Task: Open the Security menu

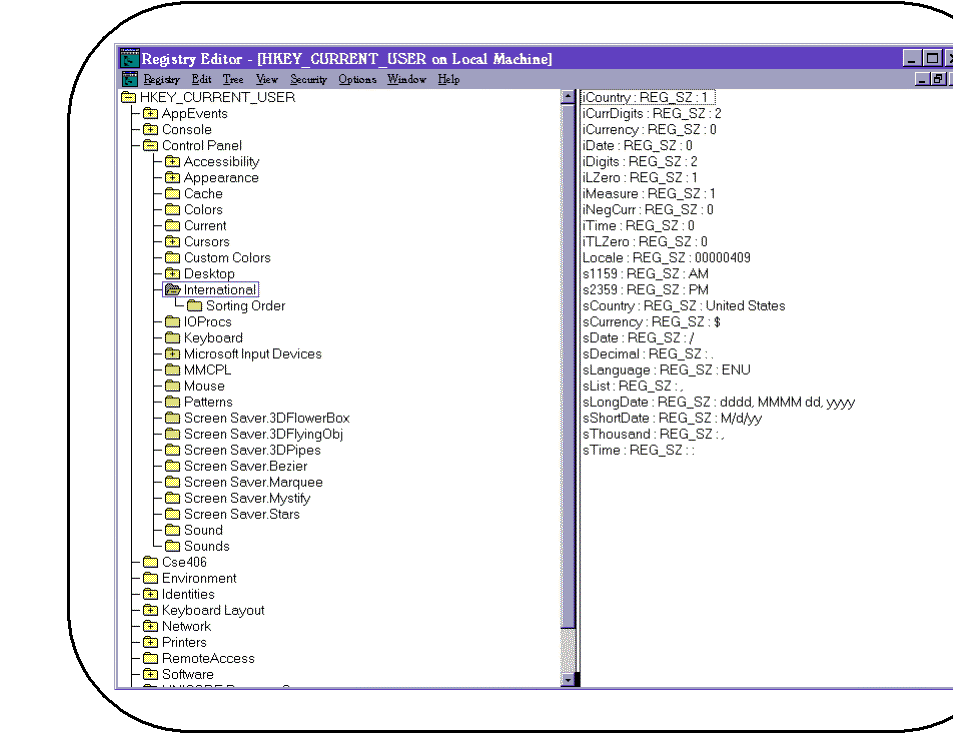Action: (308, 79)
